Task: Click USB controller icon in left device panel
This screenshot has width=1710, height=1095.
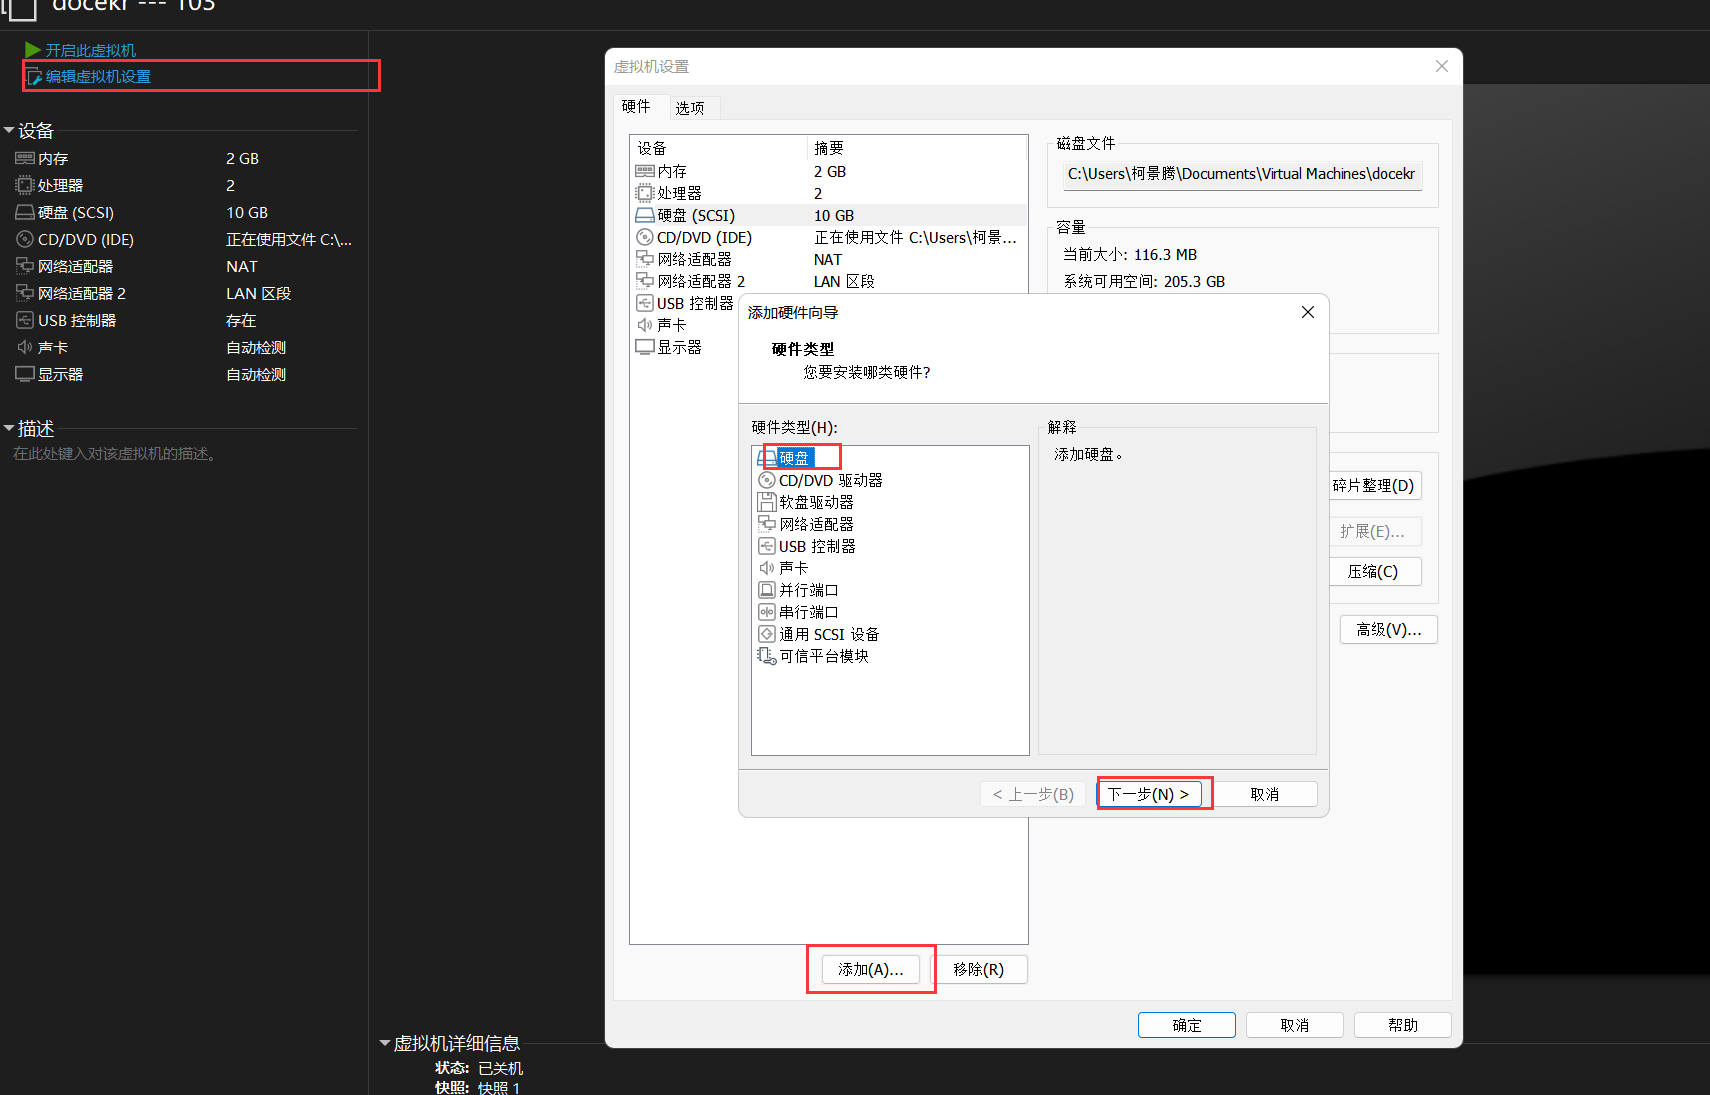Action: [x=25, y=320]
